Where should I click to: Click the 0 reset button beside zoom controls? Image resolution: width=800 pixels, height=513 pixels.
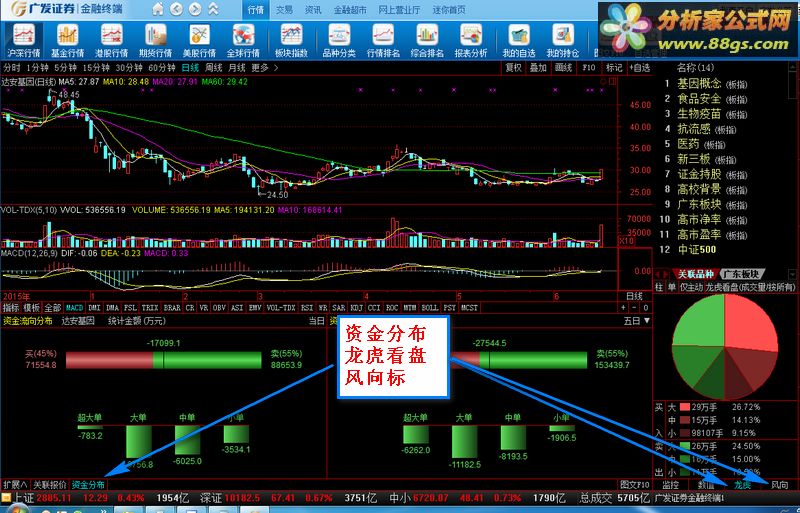pos(645,308)
